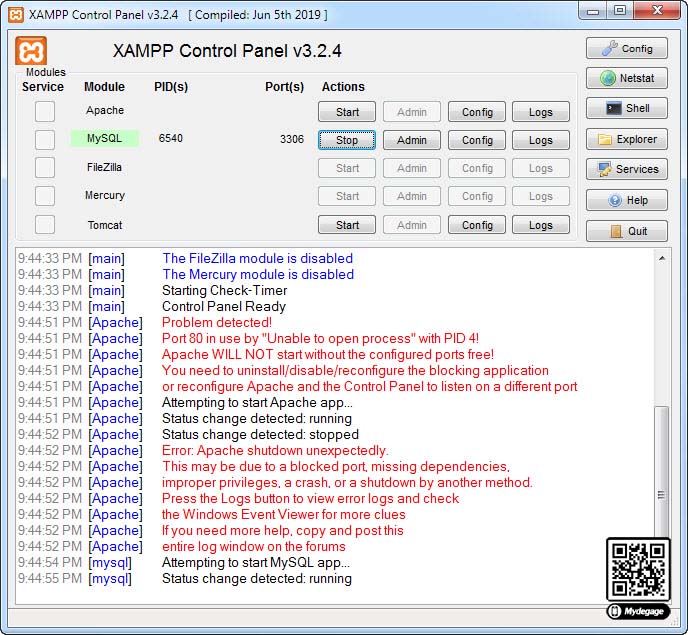Click log line about Port 80 in use

[320, 338]
